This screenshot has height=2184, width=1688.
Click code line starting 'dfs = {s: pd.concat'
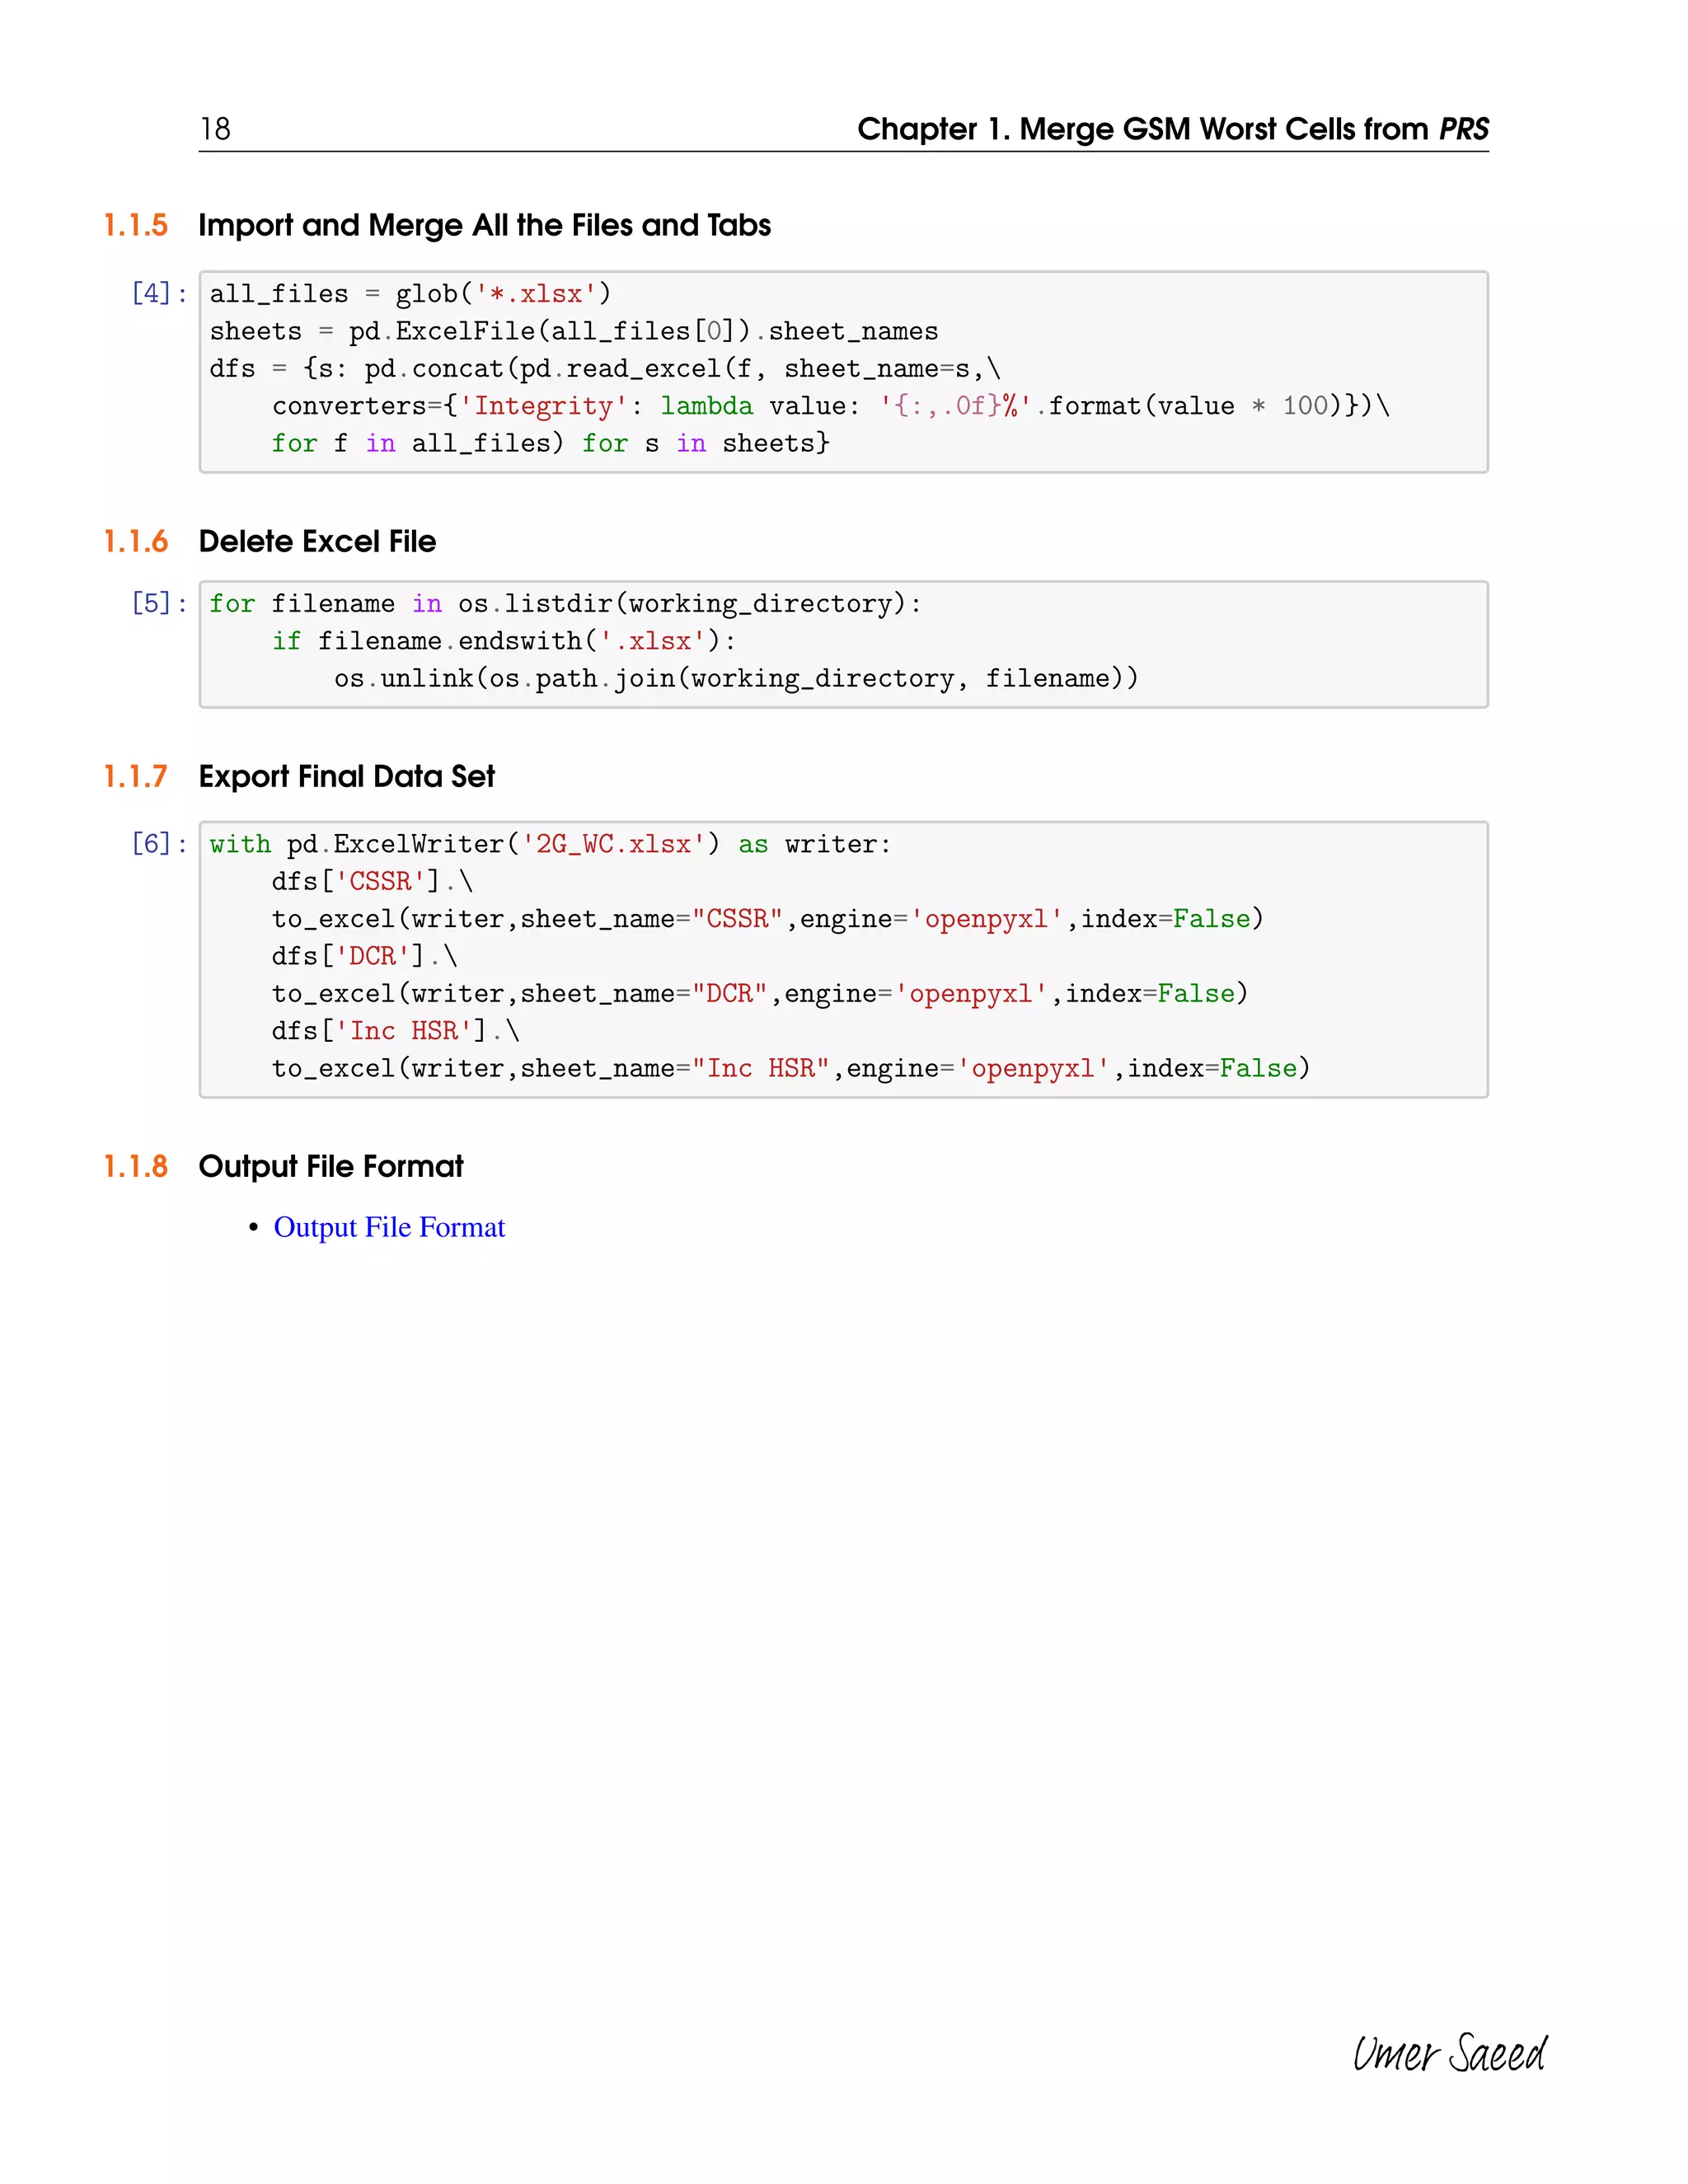605,368
